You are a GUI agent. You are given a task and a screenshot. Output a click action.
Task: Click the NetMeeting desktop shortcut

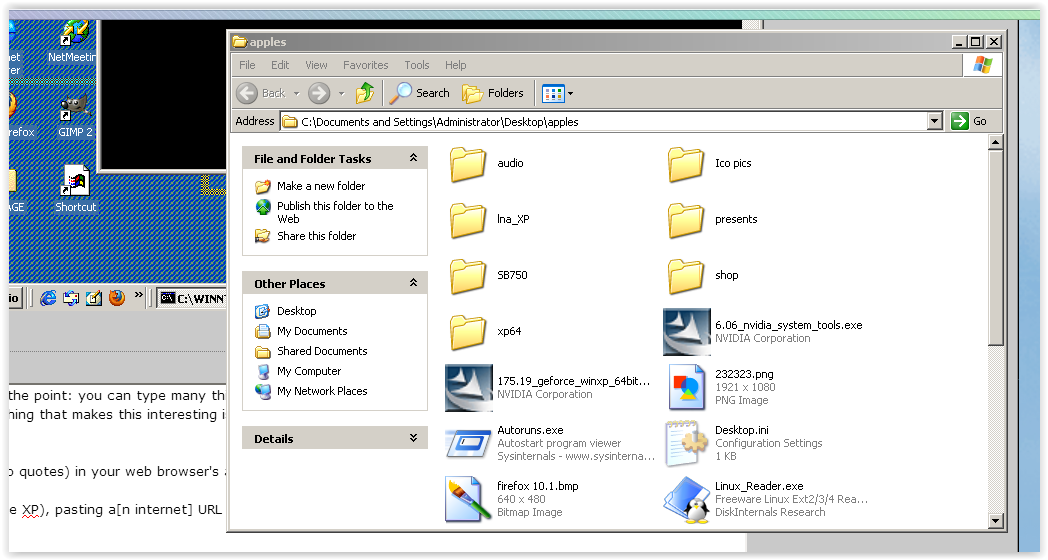pyautogui.click(x=72, y=42)
